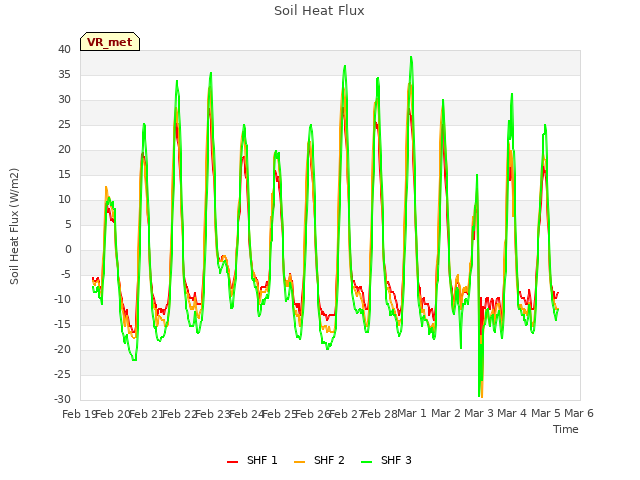This screenshot has width=640, height=480.
Task: Click the 40 y-axis tick label
Action: pyautogui.click(x=64, y=50)
